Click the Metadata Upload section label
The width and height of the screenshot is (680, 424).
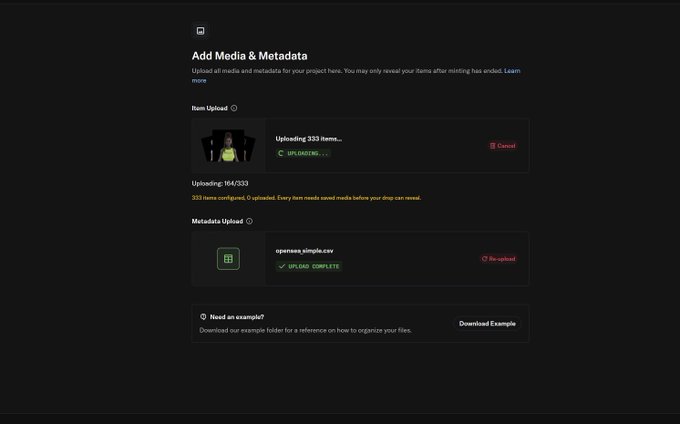[217, 221]
